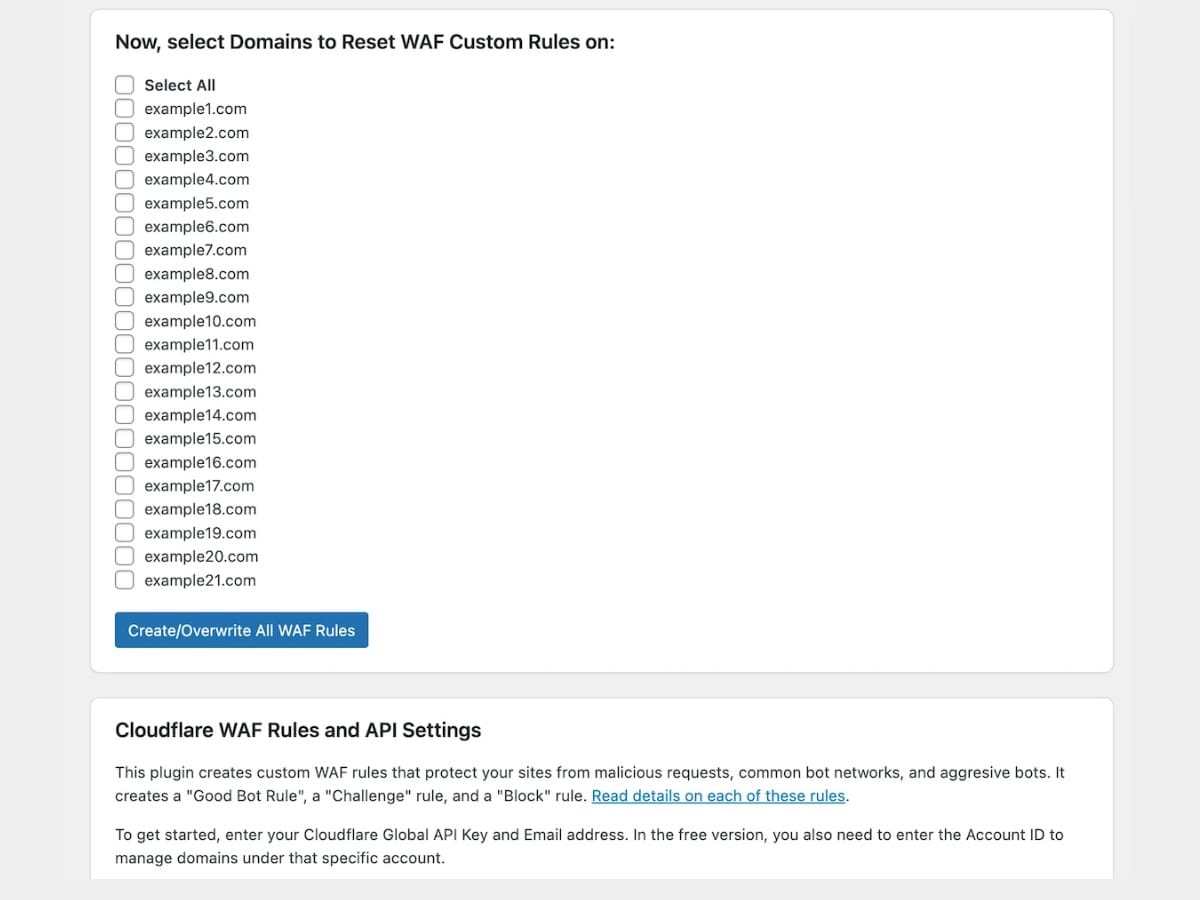Tick the checkbox beside example12.com
1200x900 pixels.
pos(124,368)
